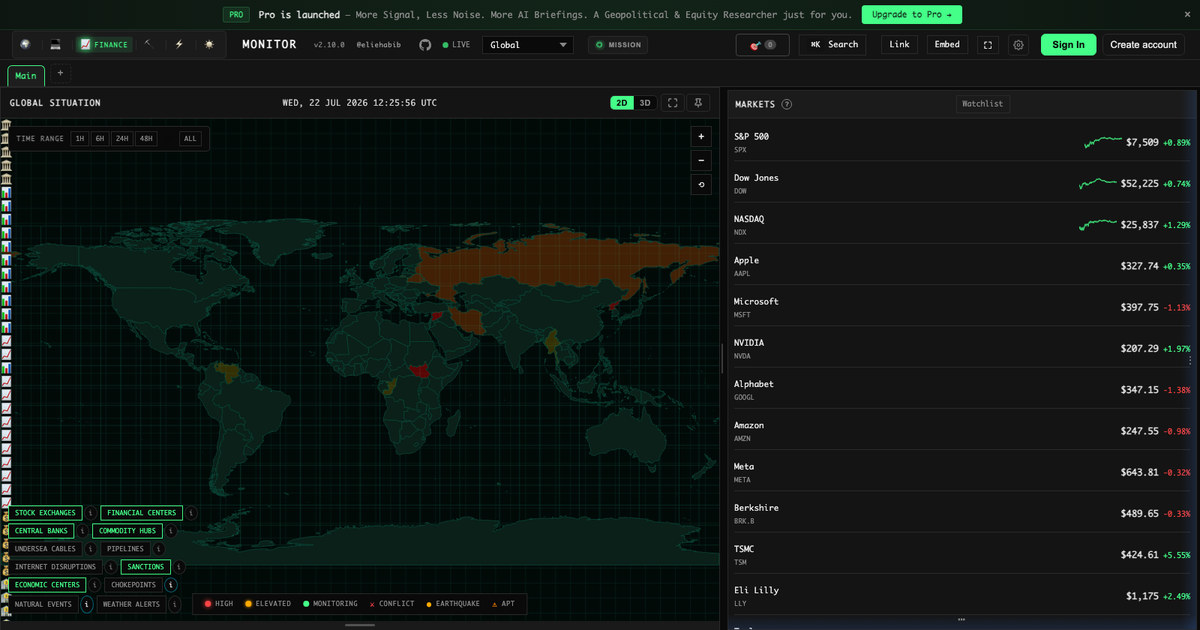Select the NVIDIA NVDA row

coord(961,348)
